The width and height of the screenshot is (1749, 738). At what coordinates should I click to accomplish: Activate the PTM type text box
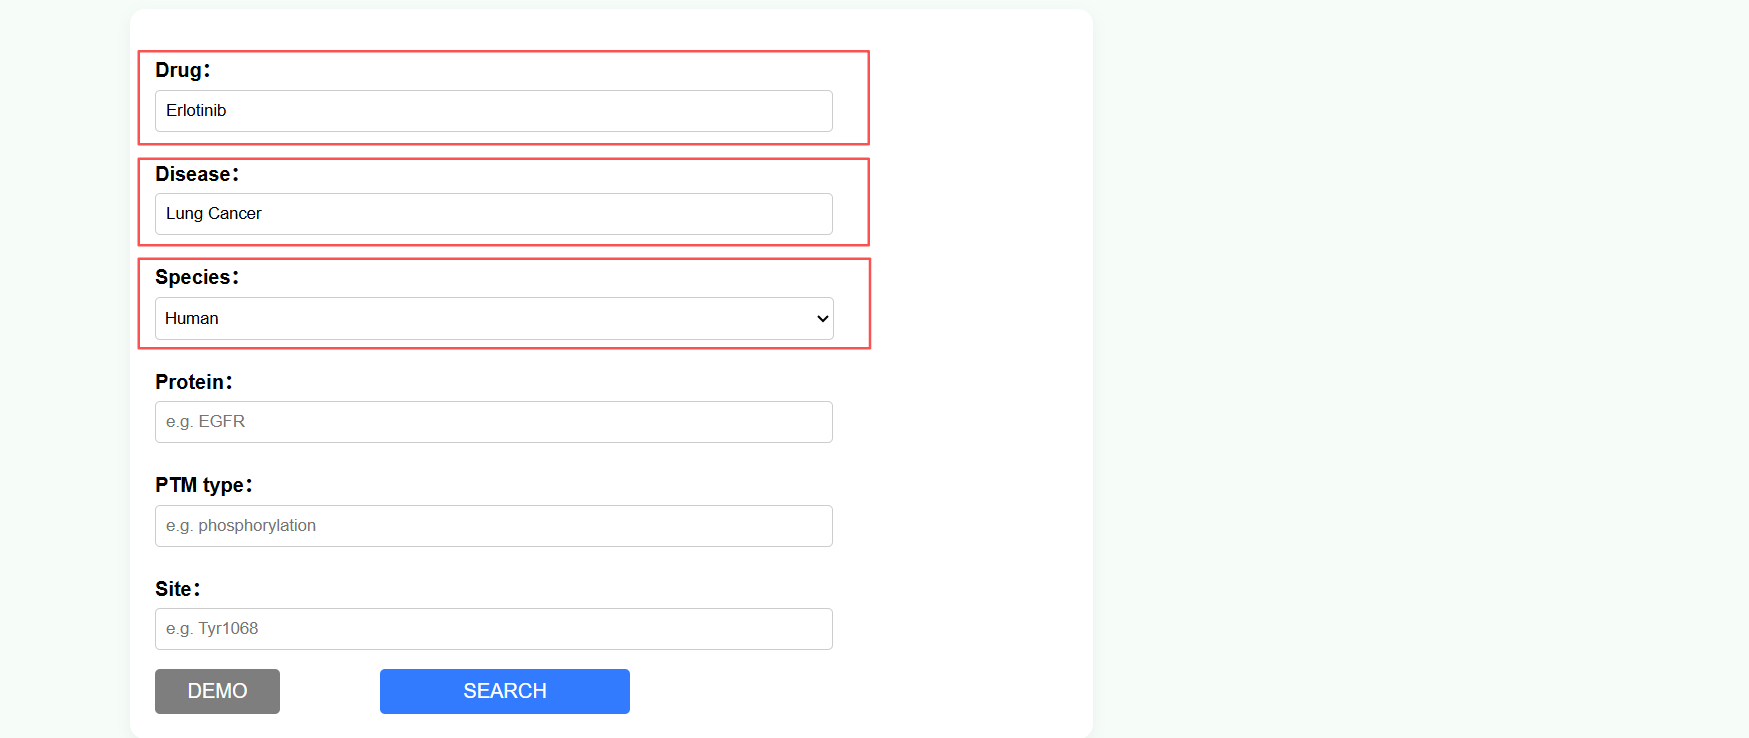(494, 526)
